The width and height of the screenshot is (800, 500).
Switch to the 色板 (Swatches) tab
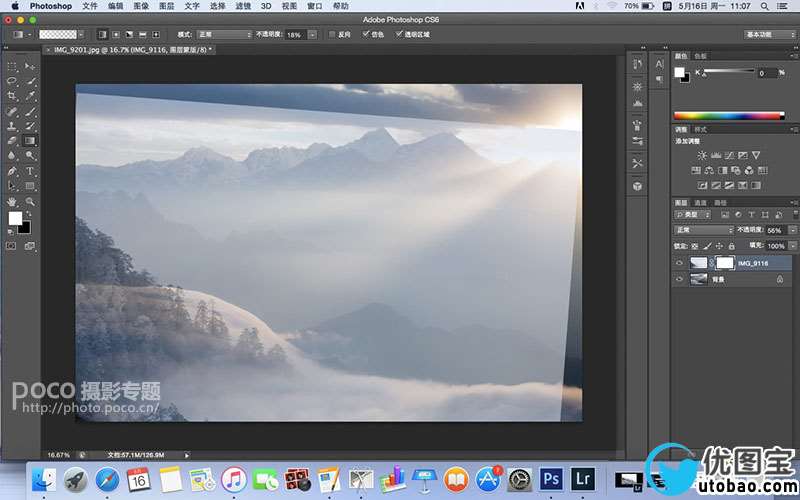coord(701,56)
